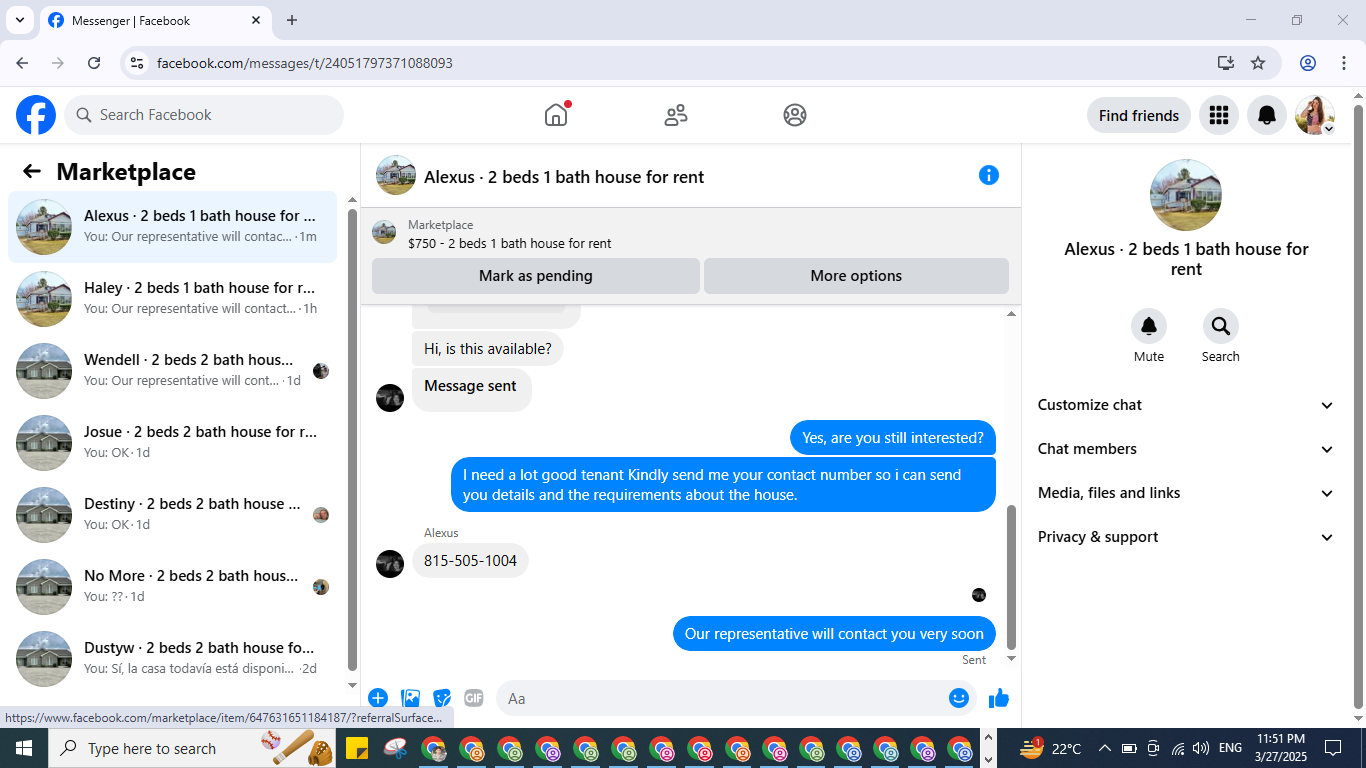
Task: Open the Wendell conversation
Action: point(172,371)
